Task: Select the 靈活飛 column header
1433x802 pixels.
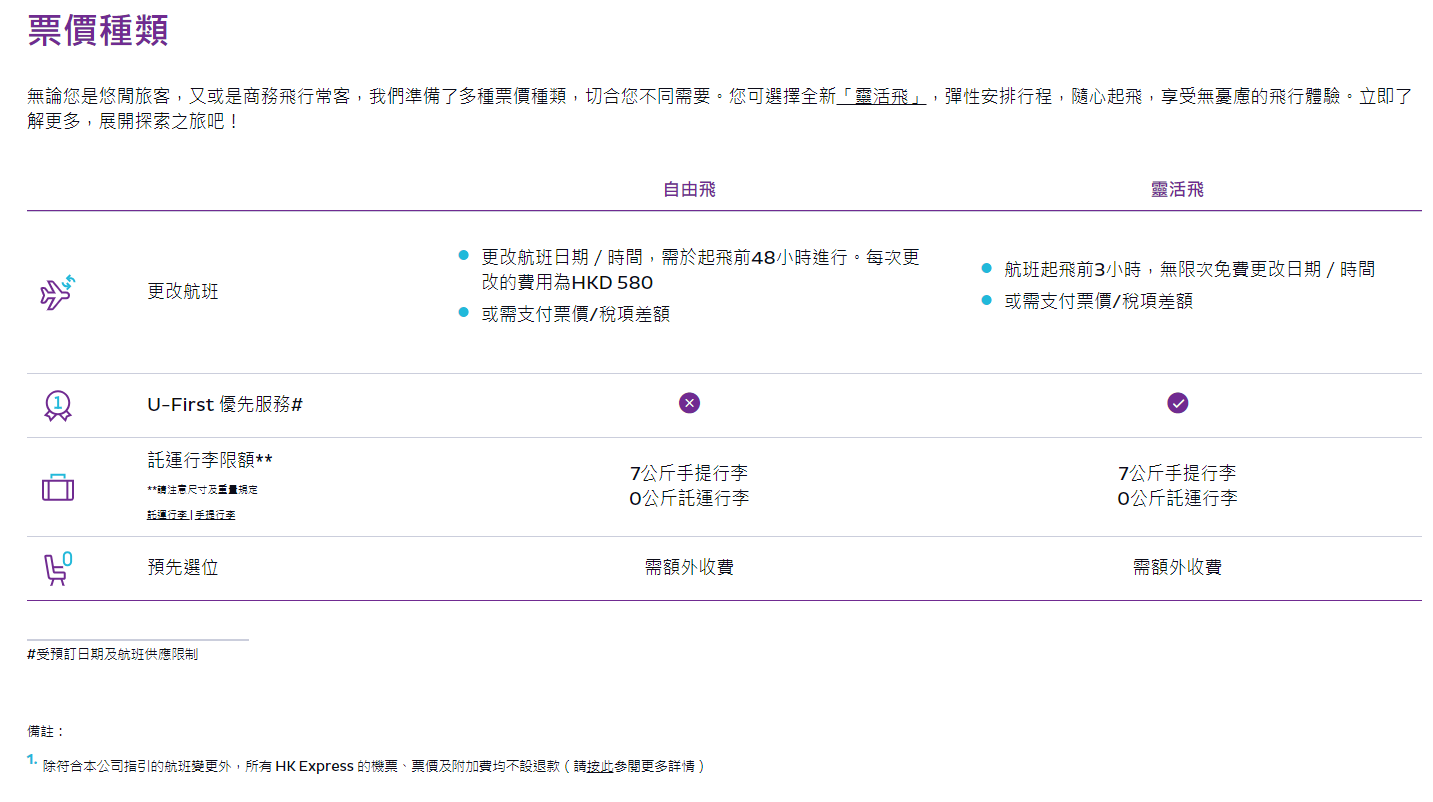Action: tap(1177, 190)
